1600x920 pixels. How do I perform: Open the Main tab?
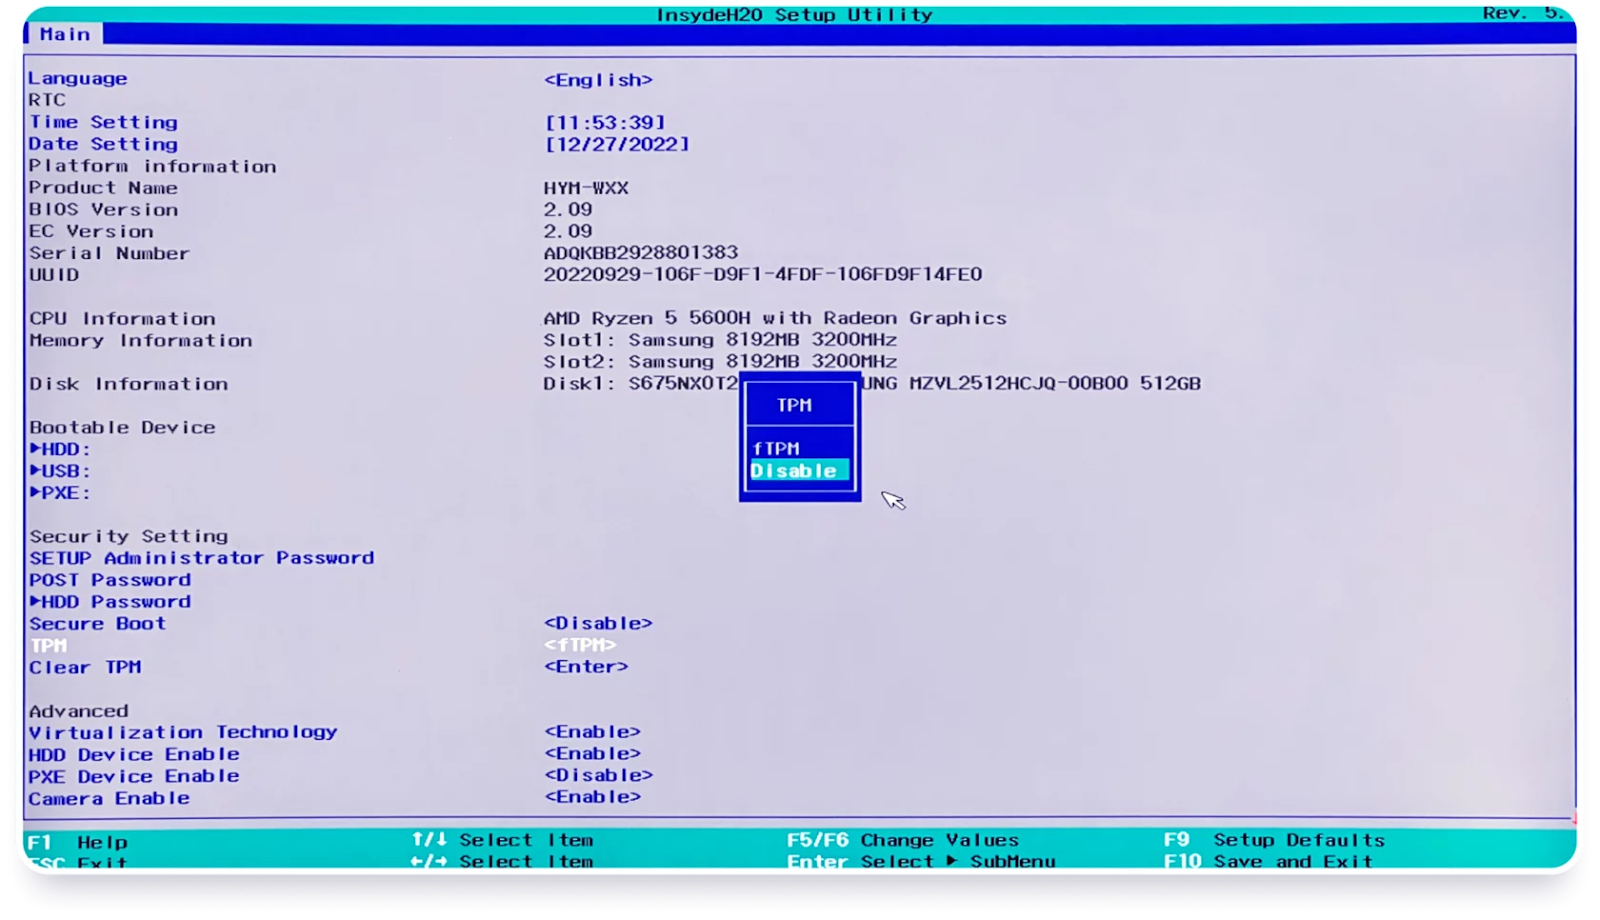65,34
